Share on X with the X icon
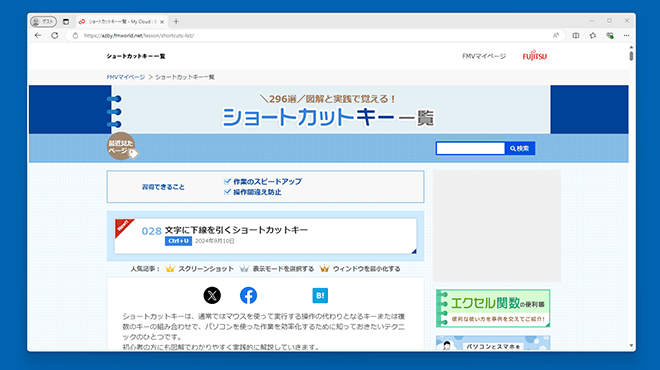Viewport: 660px width, 370px height. pos(212,295)
